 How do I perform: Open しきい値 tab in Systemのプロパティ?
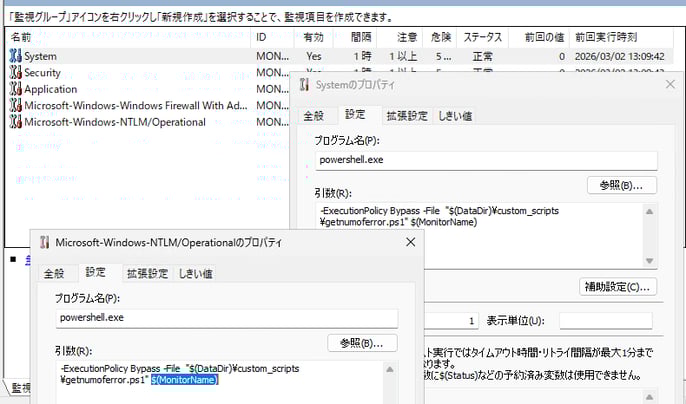tap(455, 116)
